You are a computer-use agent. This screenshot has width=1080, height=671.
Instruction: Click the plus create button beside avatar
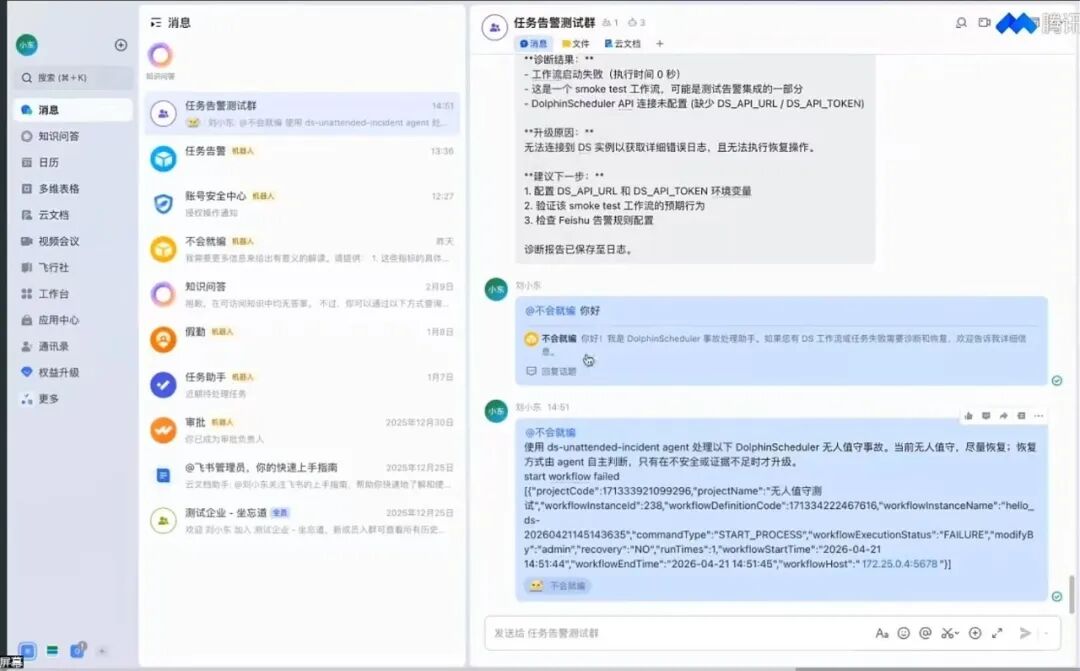[x=121, y=45]
